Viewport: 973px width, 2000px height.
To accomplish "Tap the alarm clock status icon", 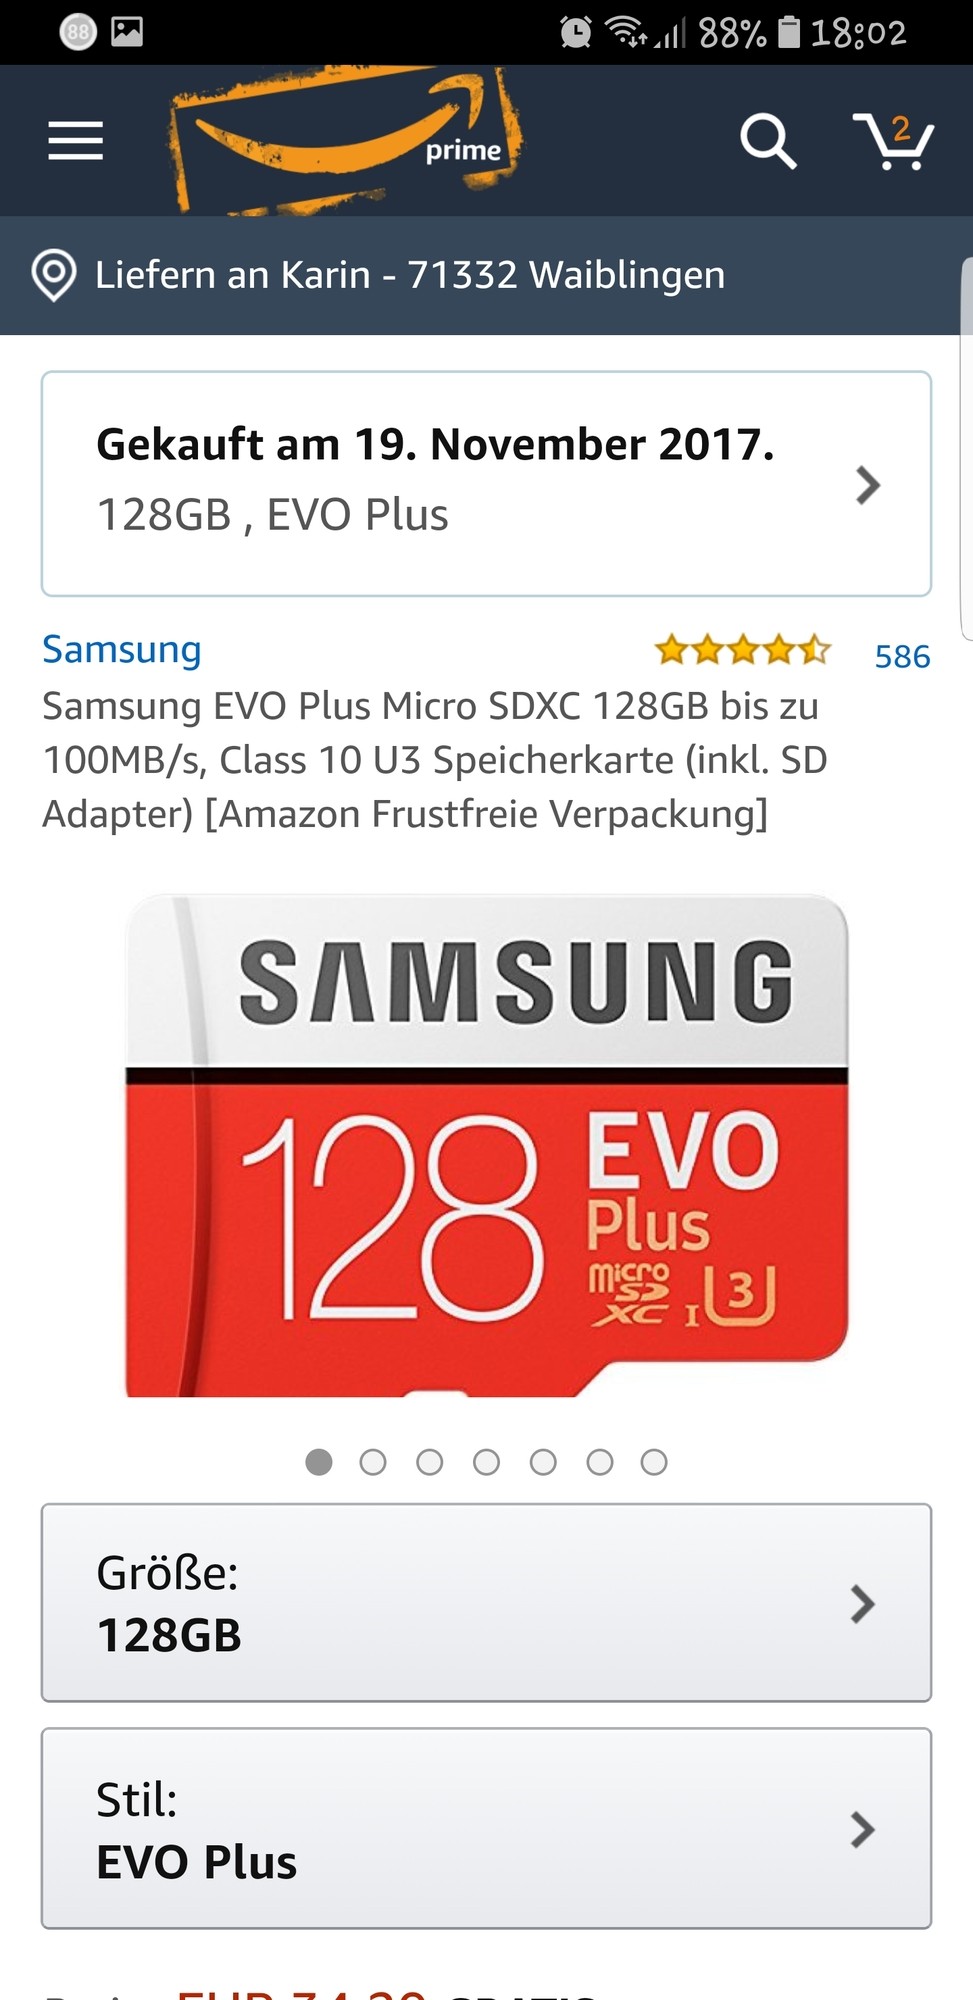I will [x=575, y=32].
